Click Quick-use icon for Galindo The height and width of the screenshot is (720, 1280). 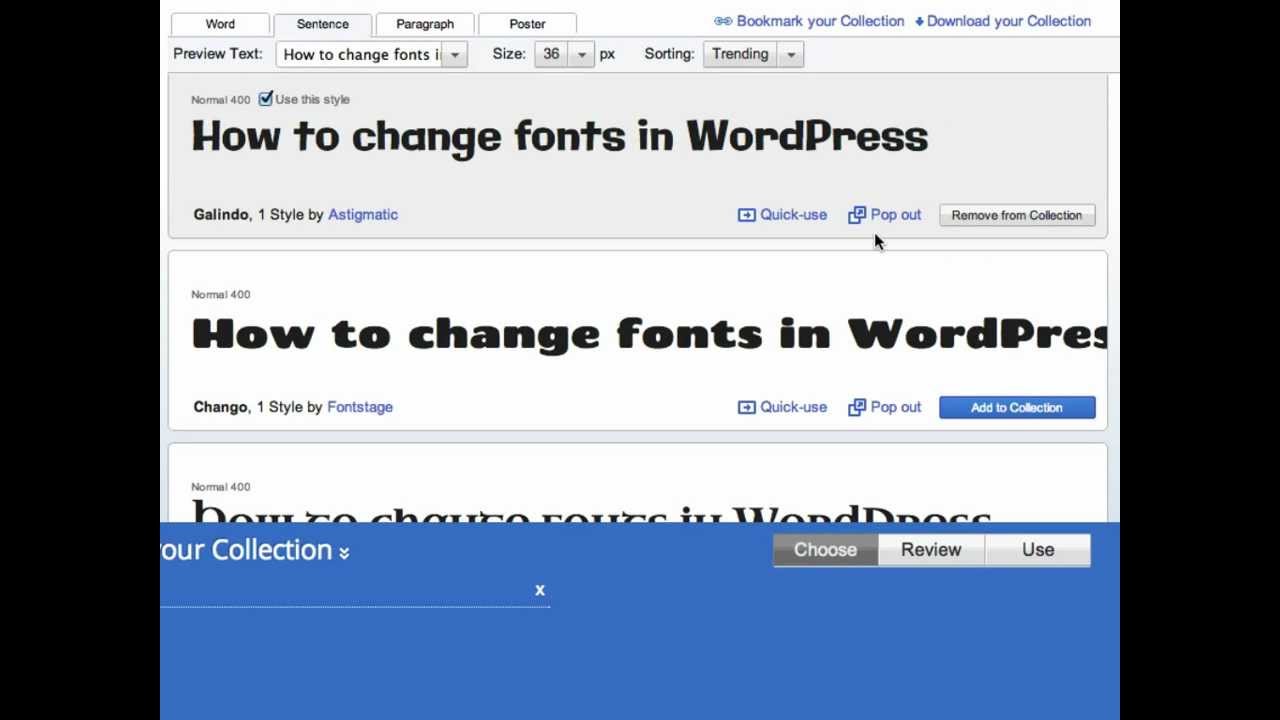pos(746,215)
